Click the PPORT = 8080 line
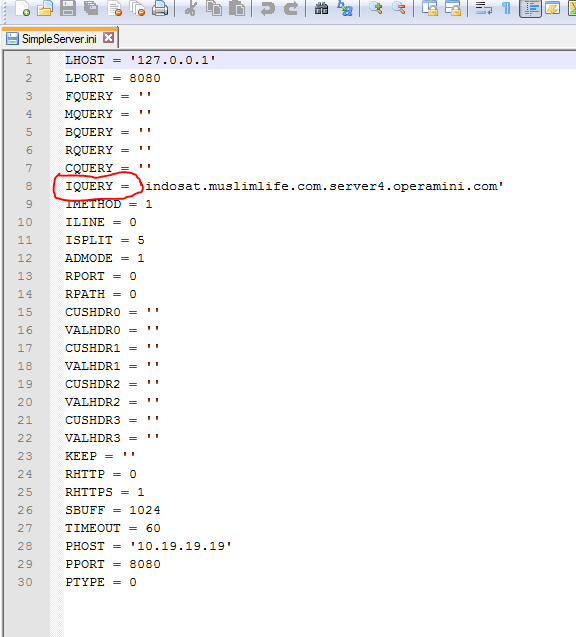Viewport: 576px width, 637px height. (113, 564)
